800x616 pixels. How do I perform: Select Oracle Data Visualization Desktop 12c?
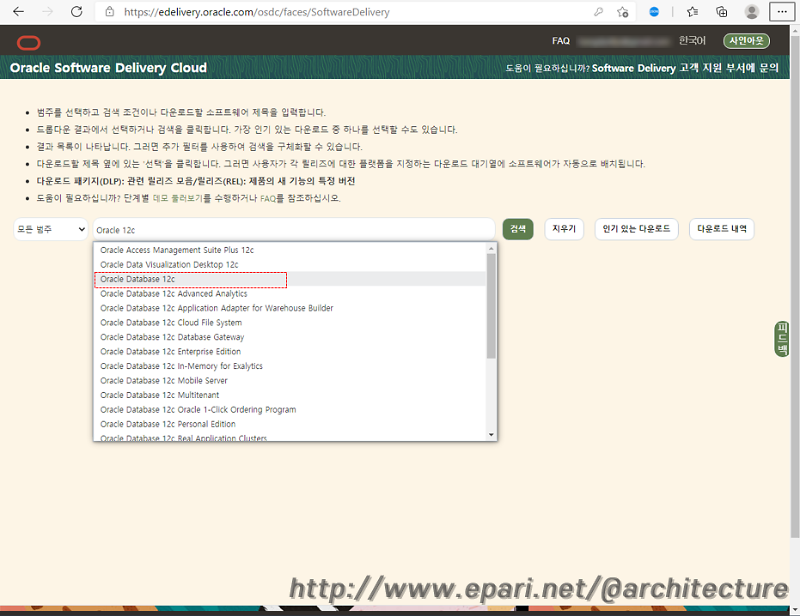(x=289, y=264)
